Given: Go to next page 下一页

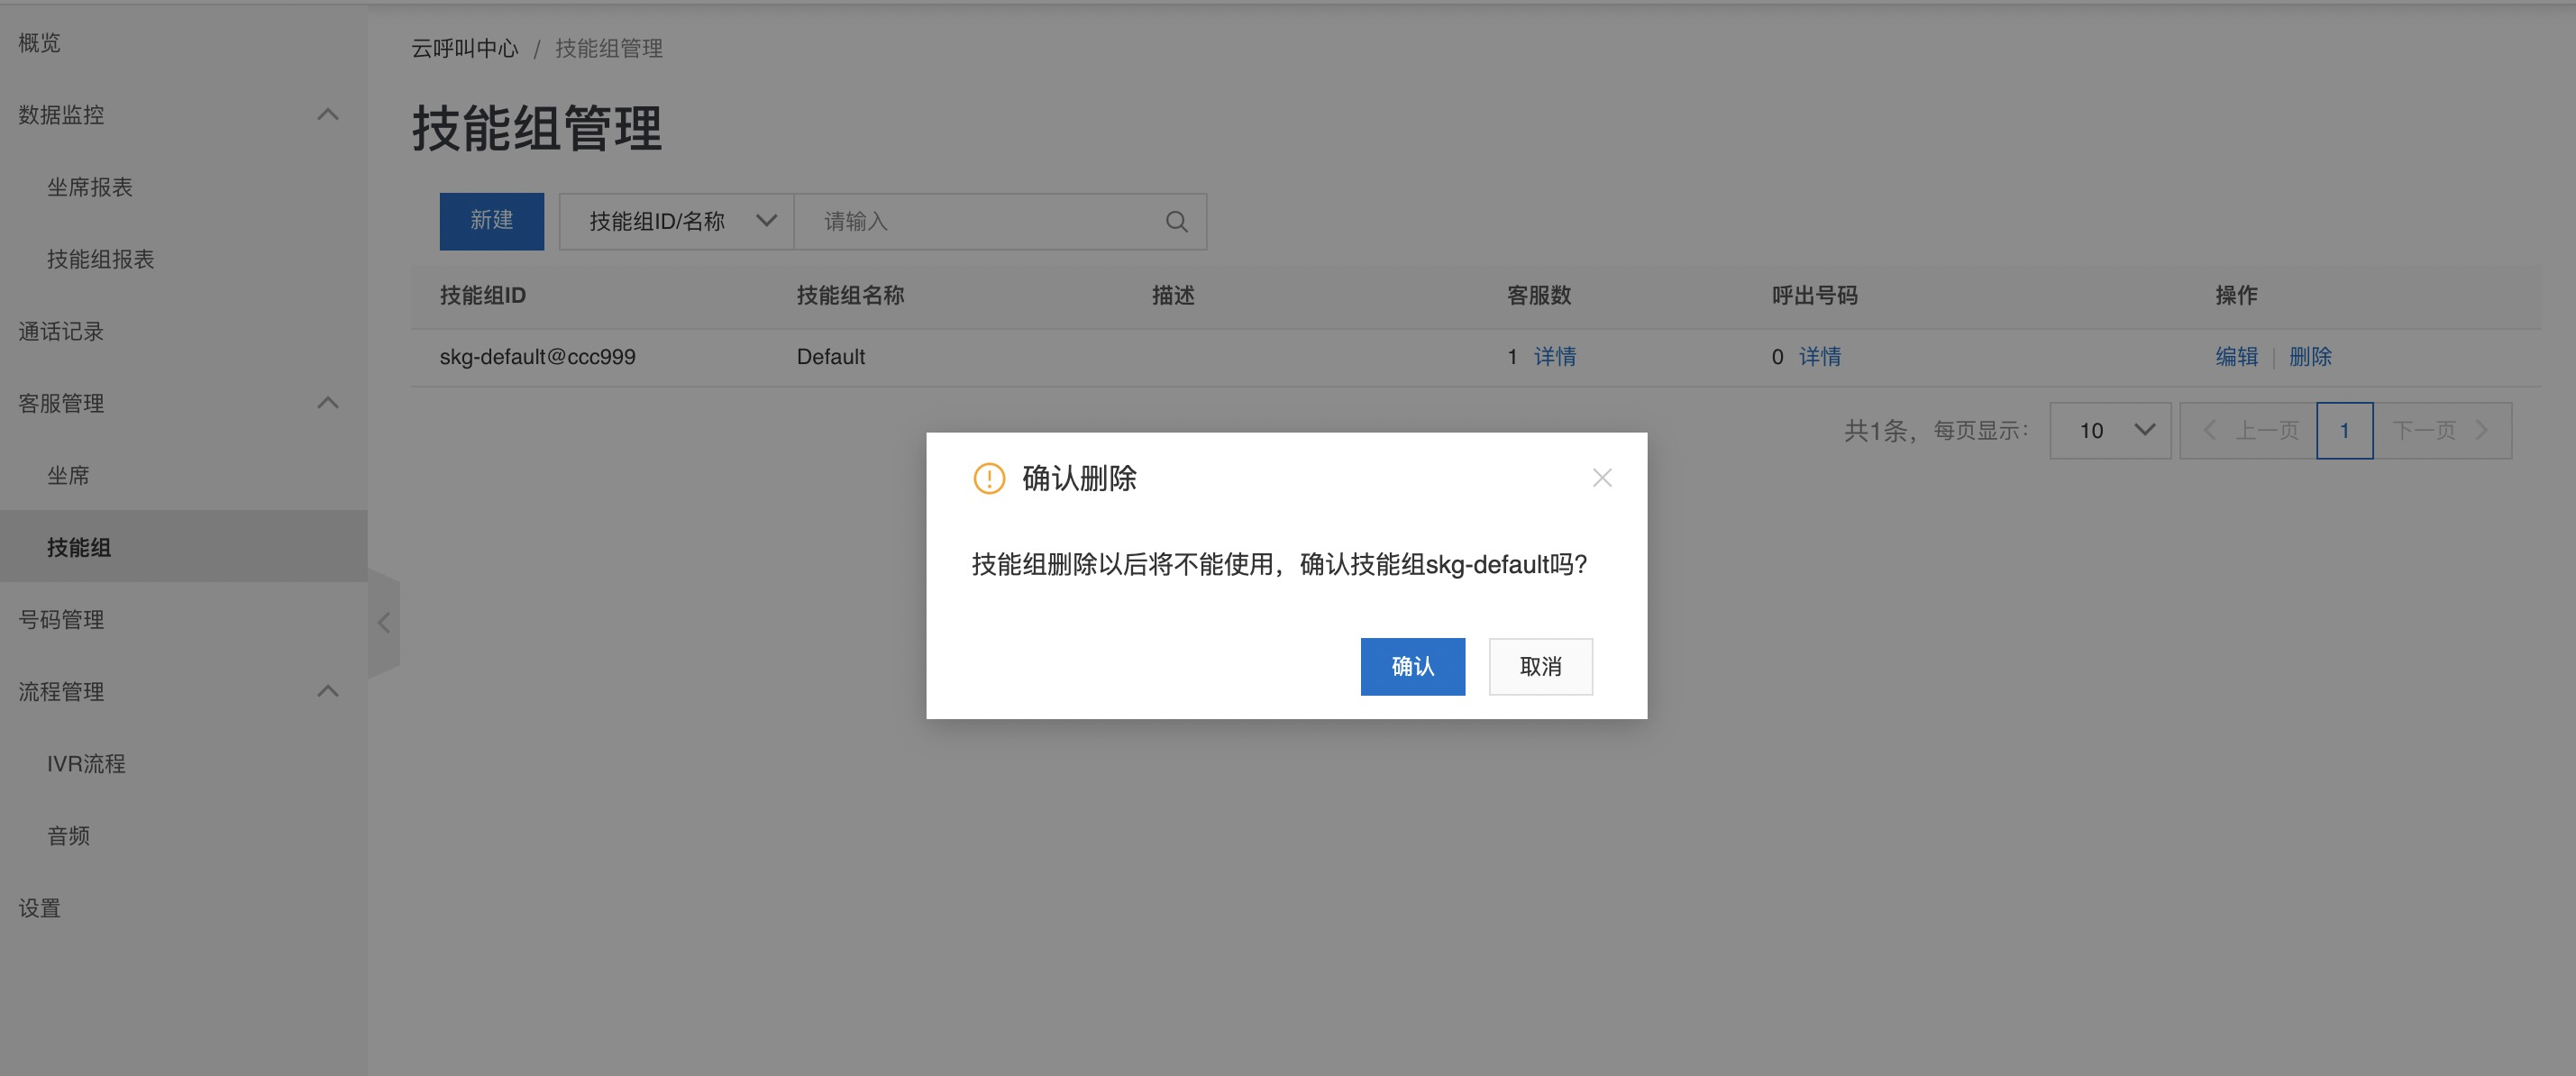Looking at the screenshot, I should pos(2442,431).
